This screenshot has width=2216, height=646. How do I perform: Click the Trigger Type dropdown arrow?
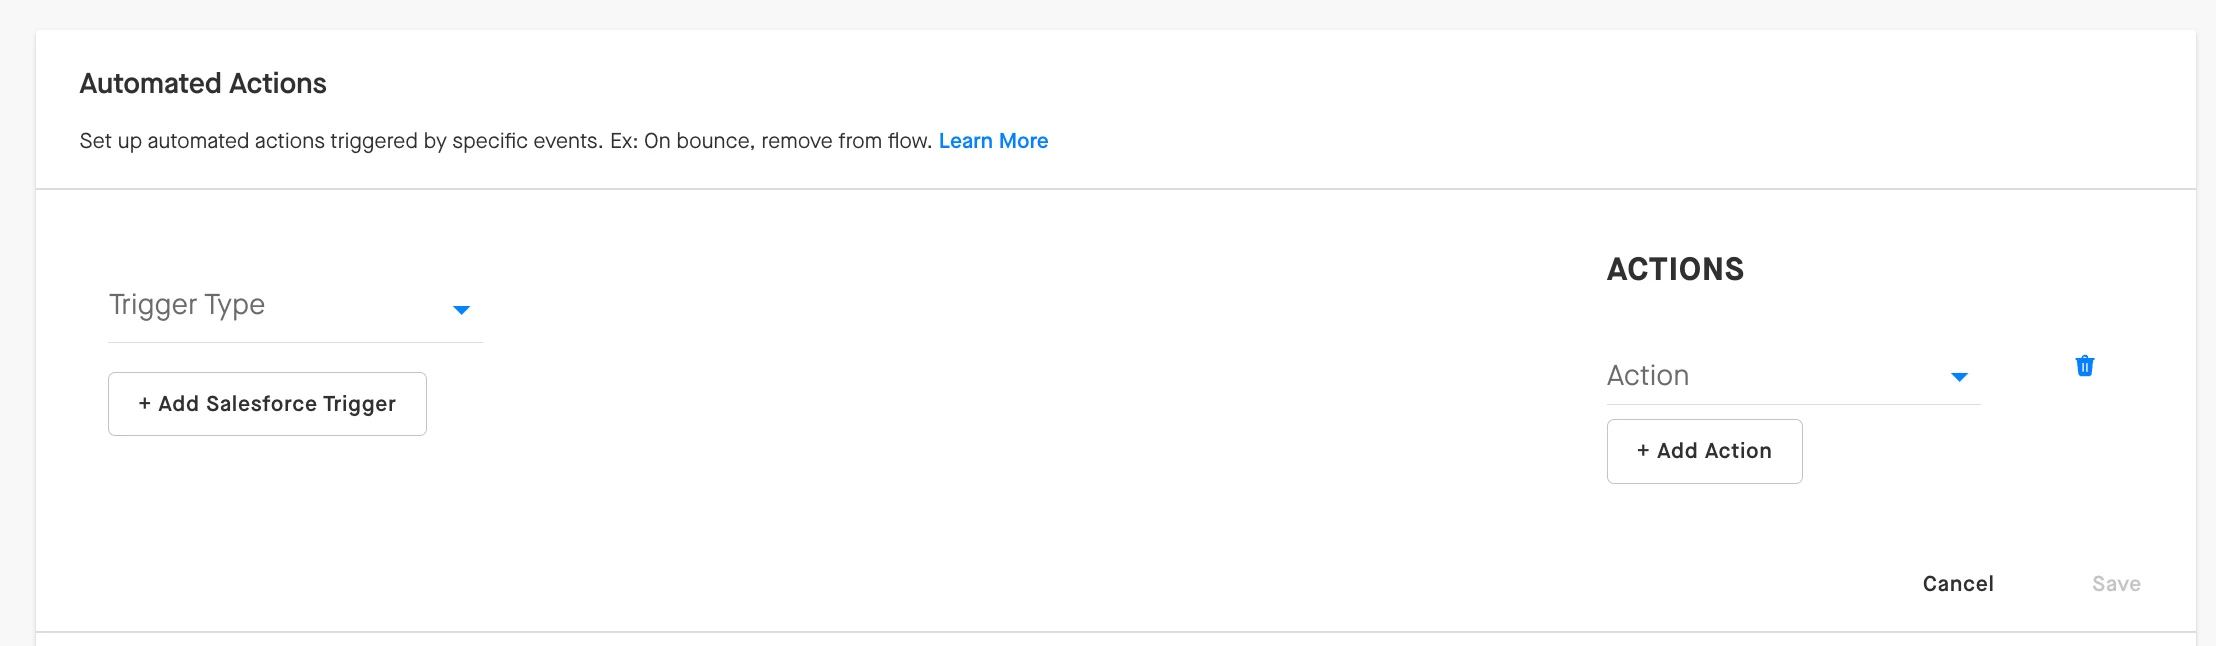(461, 310)
